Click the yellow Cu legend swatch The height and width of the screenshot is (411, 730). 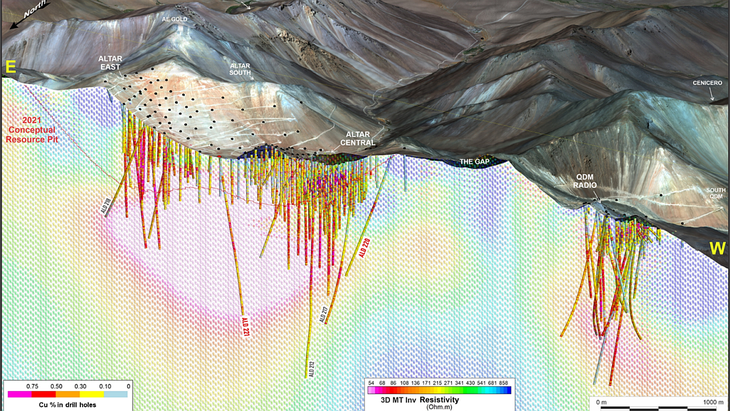pos(92,395)
